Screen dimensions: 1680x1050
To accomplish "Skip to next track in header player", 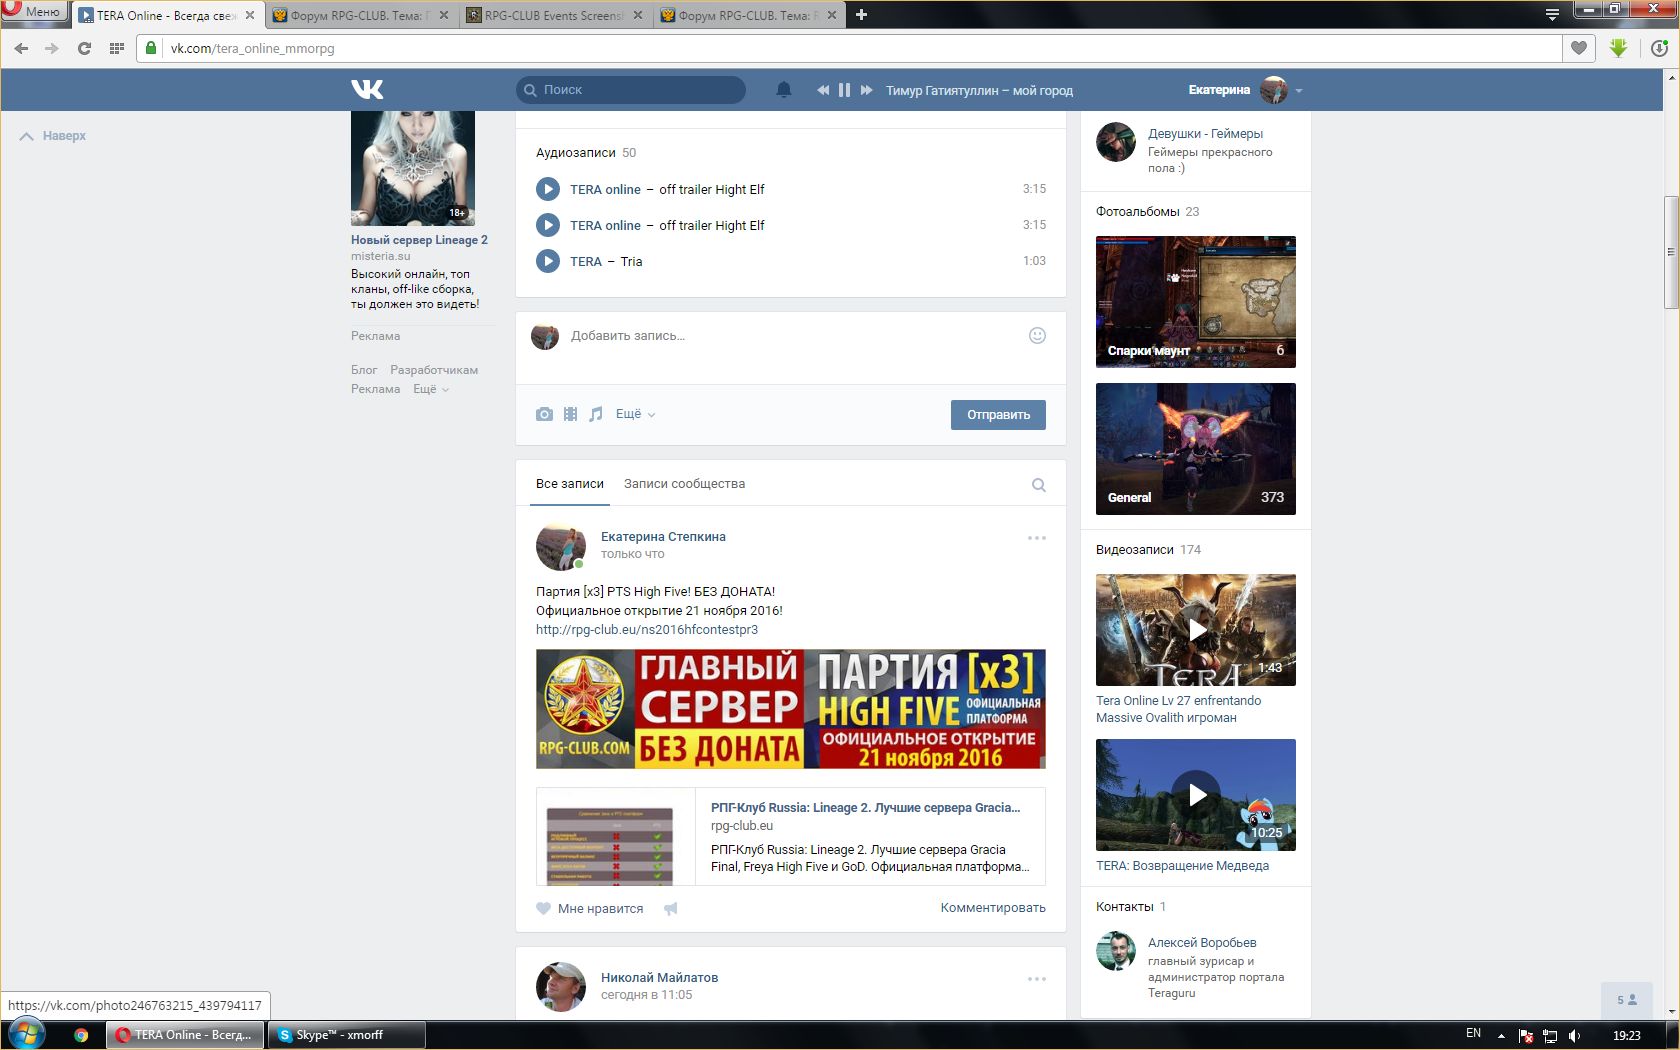I will coord(866,90).
